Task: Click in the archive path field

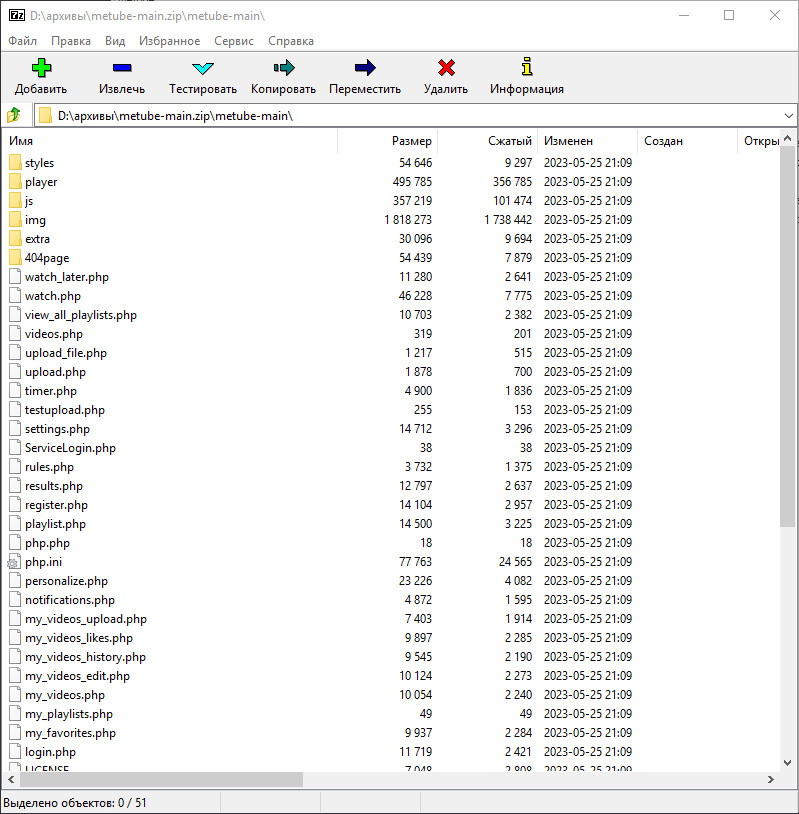Action: tap(400, 116)
